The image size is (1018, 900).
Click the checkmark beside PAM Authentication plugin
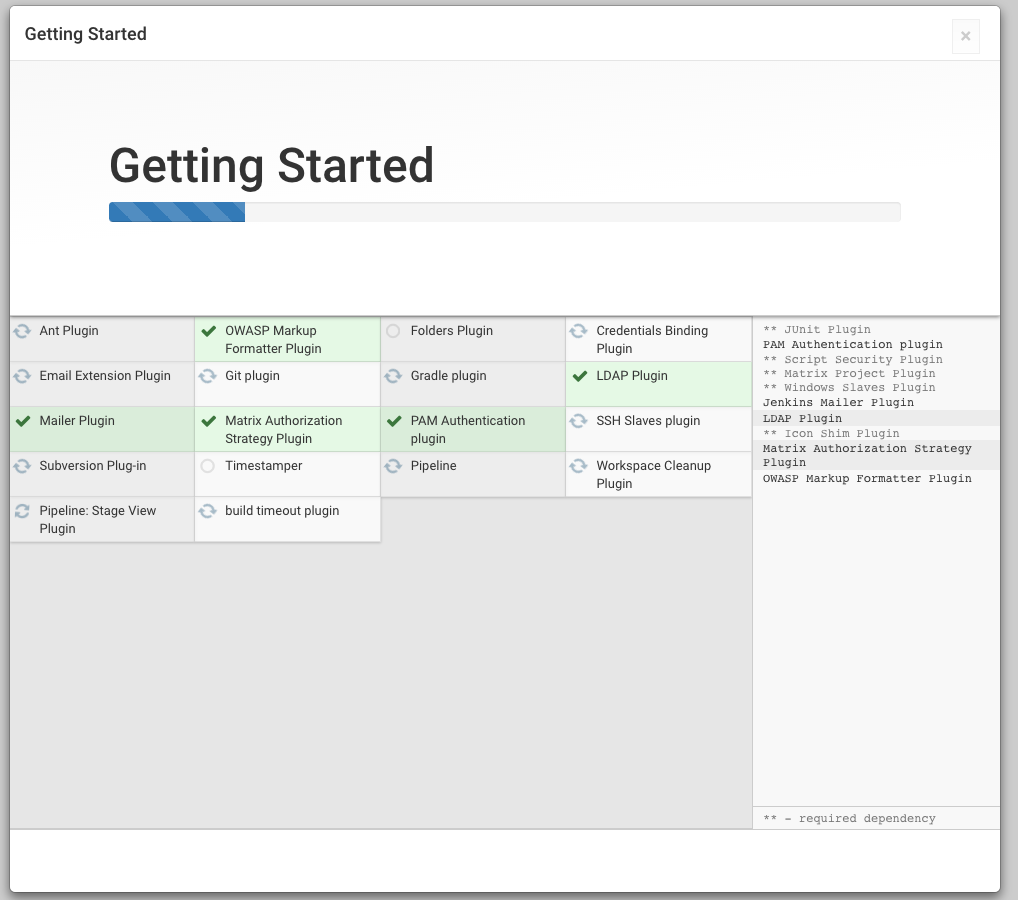pyautogui.click(x=394, y=421)
